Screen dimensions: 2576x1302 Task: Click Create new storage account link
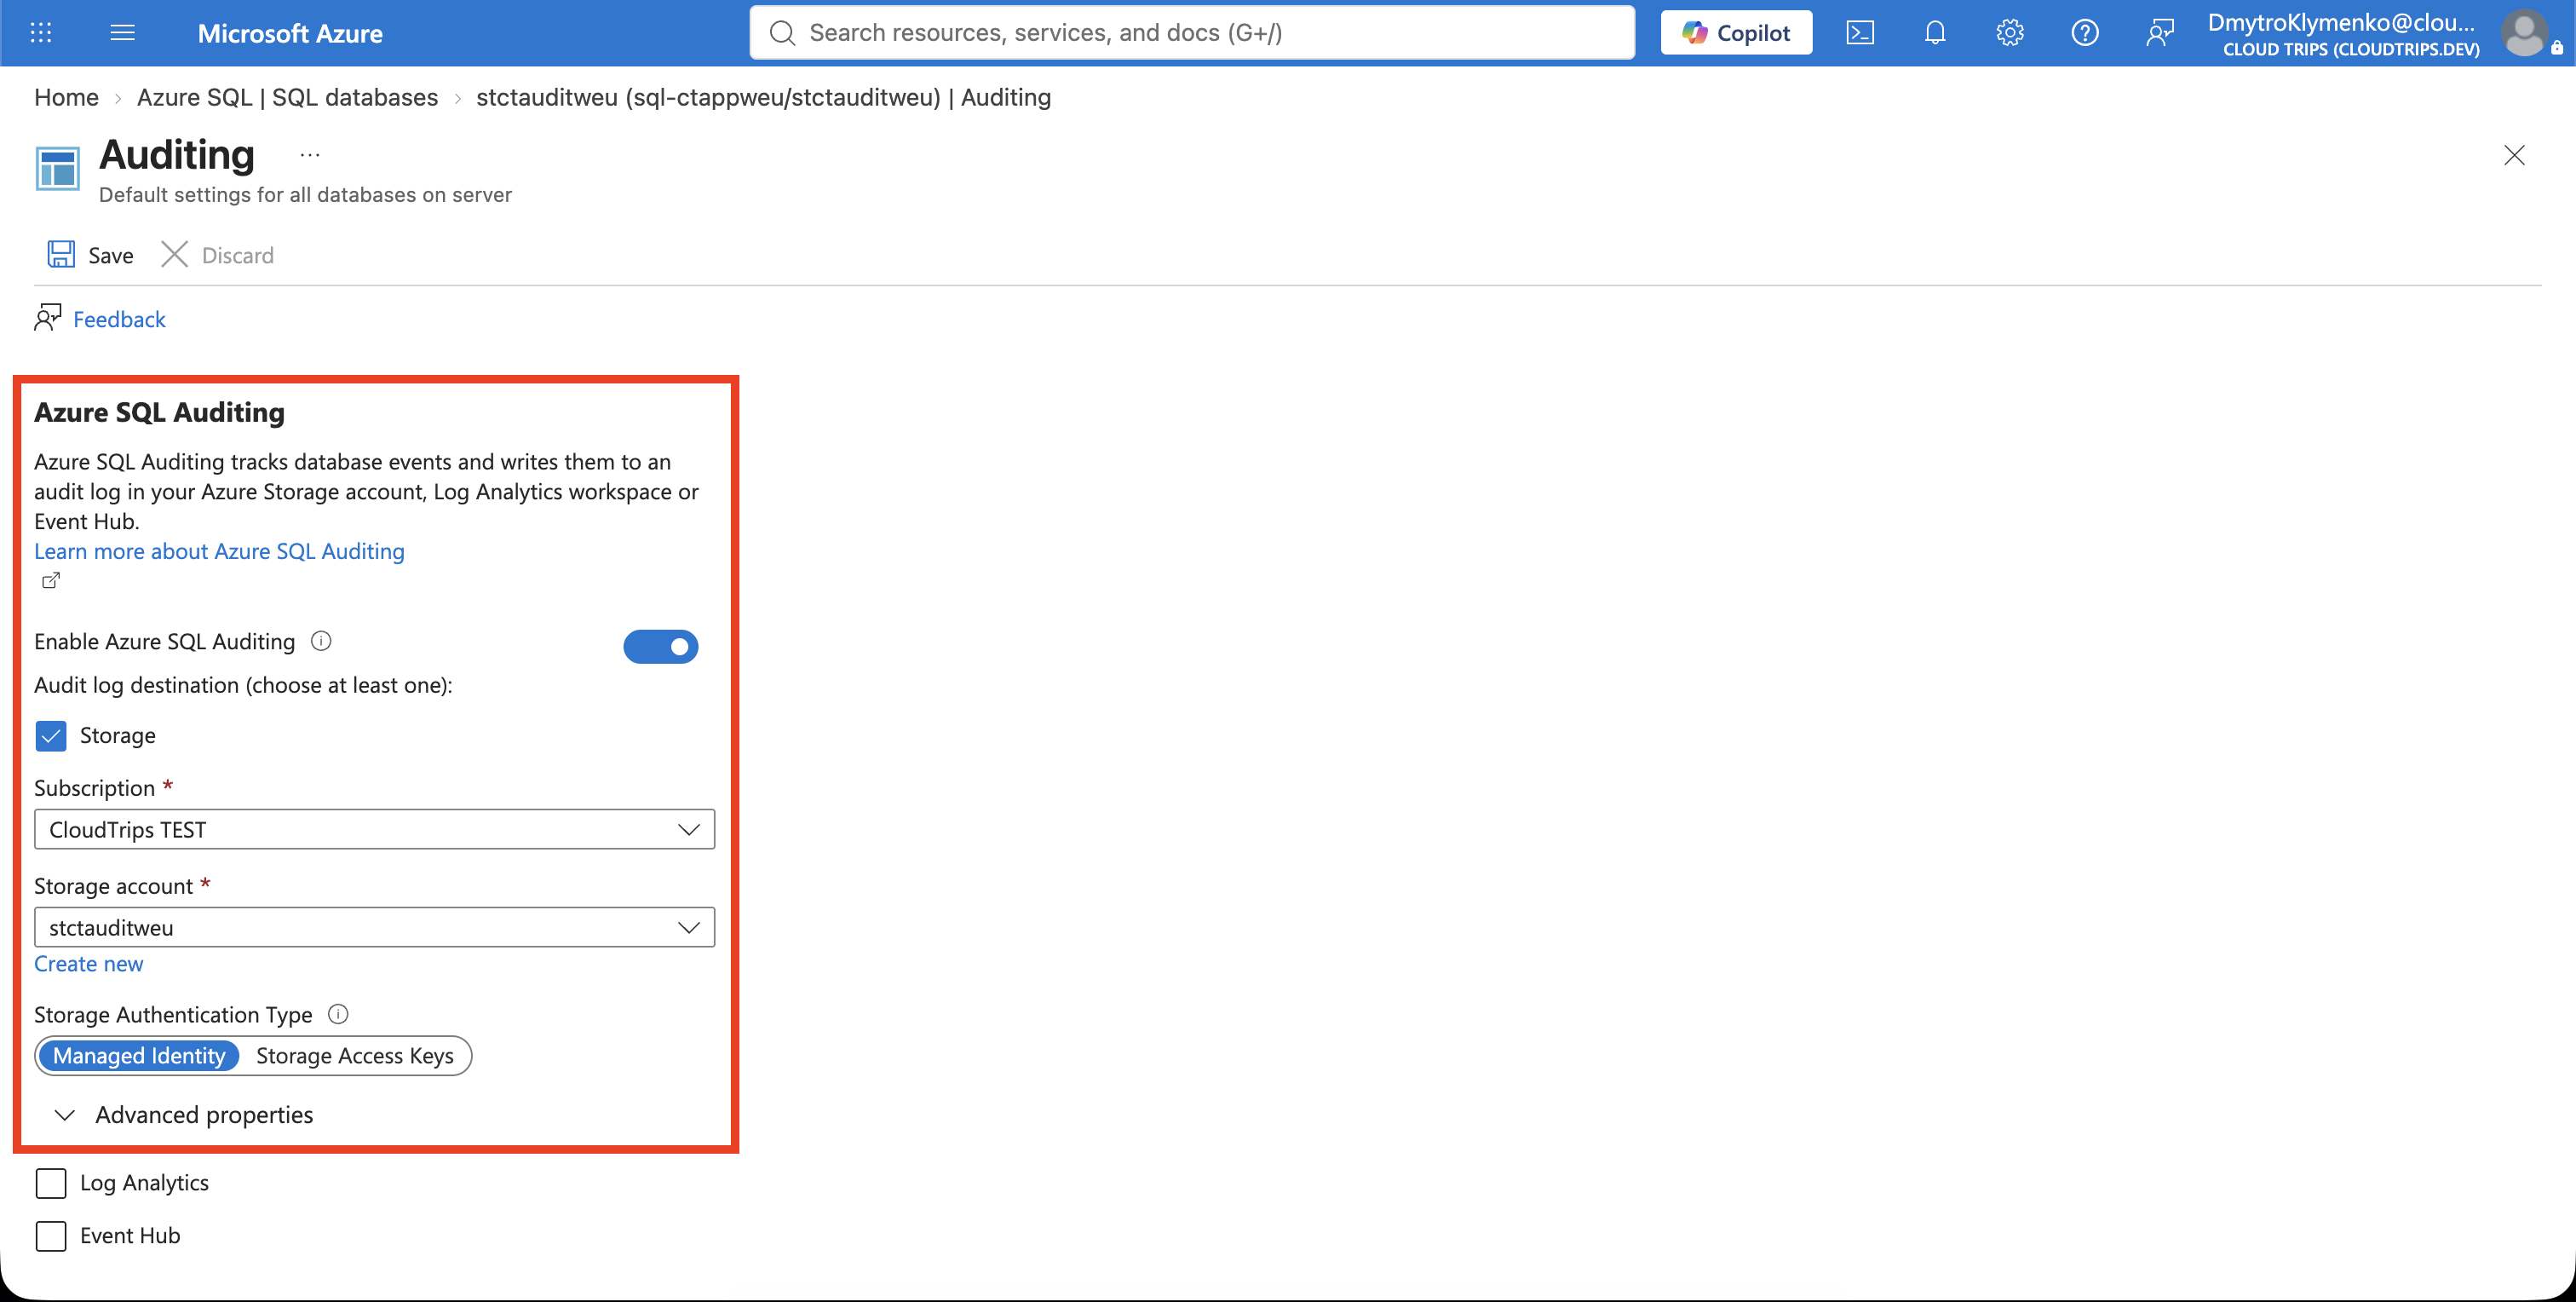click(x=89, y=963)
